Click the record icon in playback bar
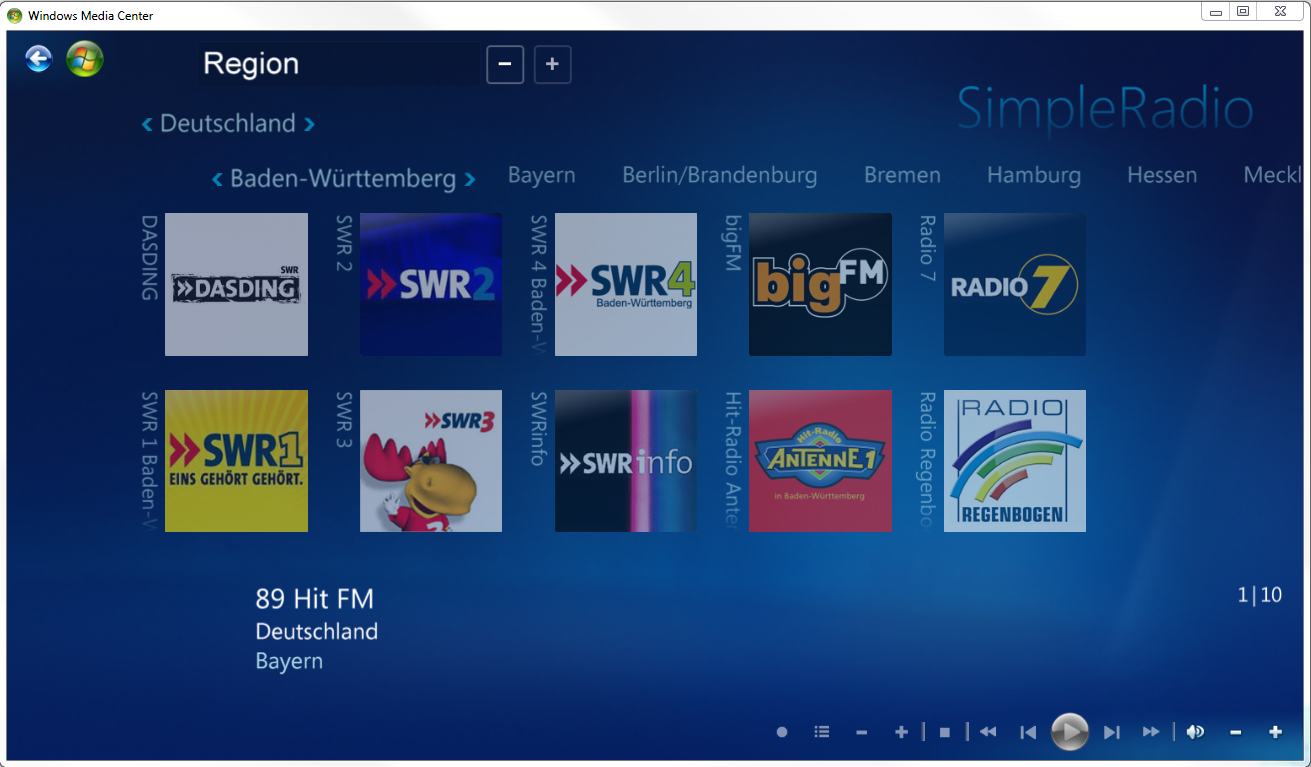The height and width of the screenshot is (767, 1311). click(781, 731)
